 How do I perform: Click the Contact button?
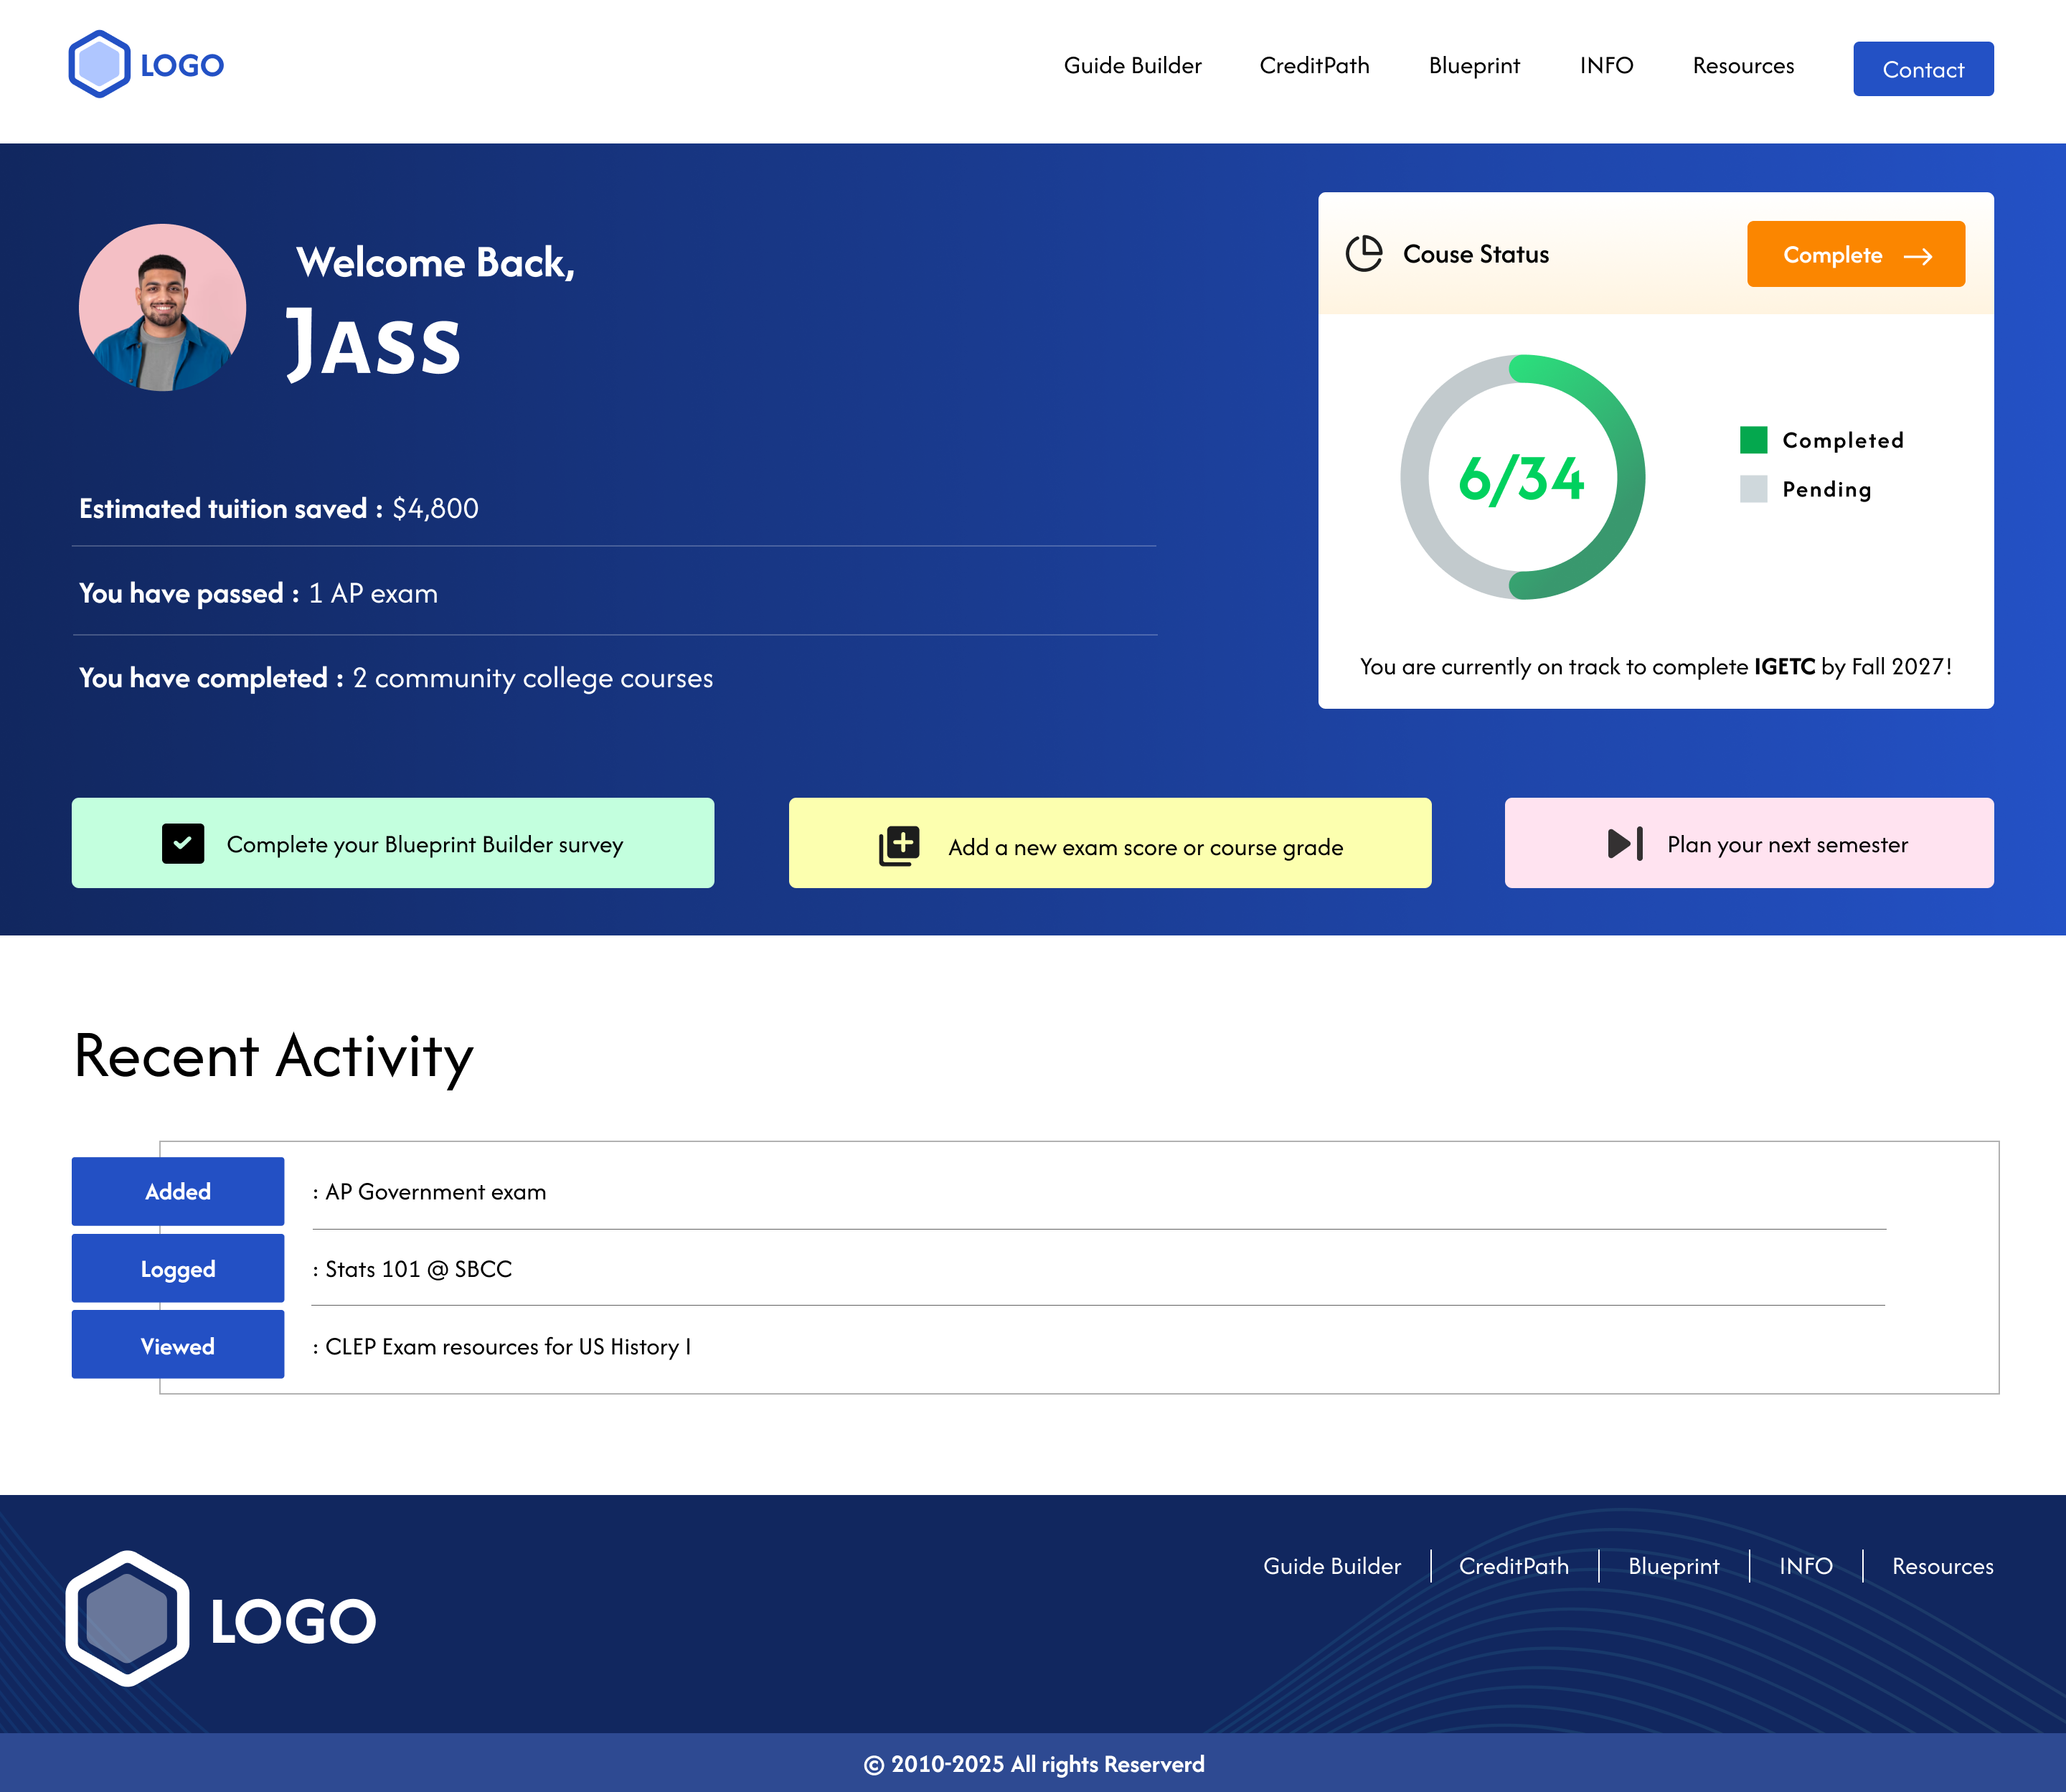(1922, 68)
